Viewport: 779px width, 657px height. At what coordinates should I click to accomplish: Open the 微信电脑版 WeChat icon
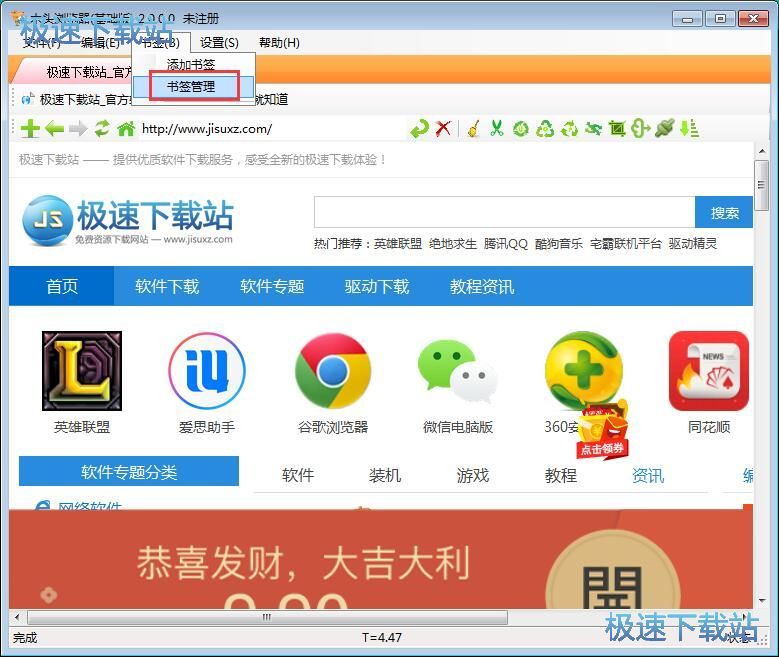click(458, 371)
